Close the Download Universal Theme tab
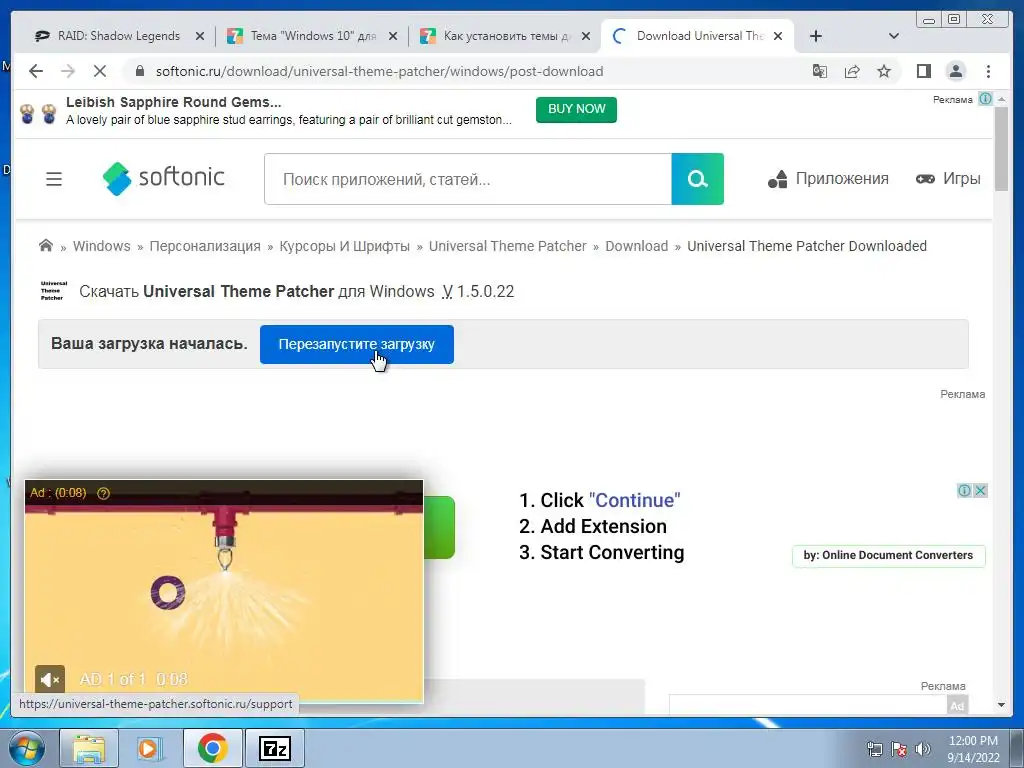This screenshot has width=1024, height=768. click(x=778, y=36)
